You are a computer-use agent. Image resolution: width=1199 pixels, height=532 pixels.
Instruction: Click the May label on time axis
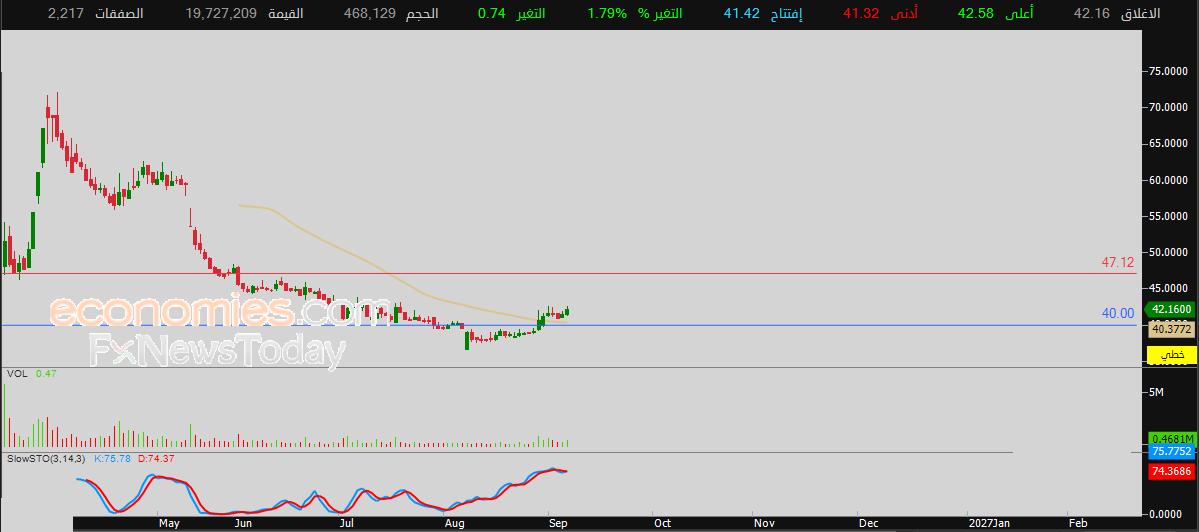tap(169, 524)
